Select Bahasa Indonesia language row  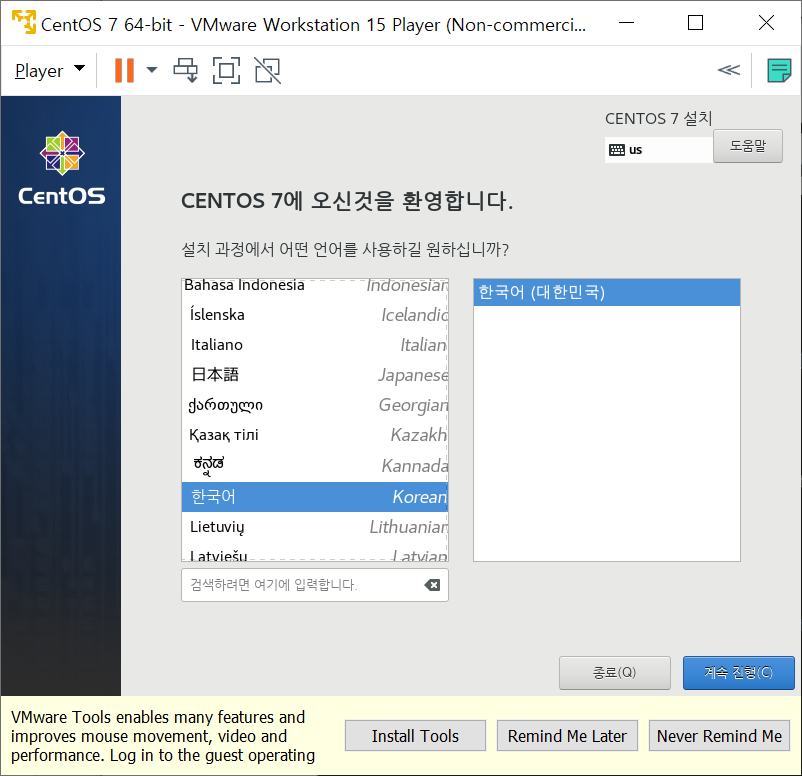click(x=315, y=285)
